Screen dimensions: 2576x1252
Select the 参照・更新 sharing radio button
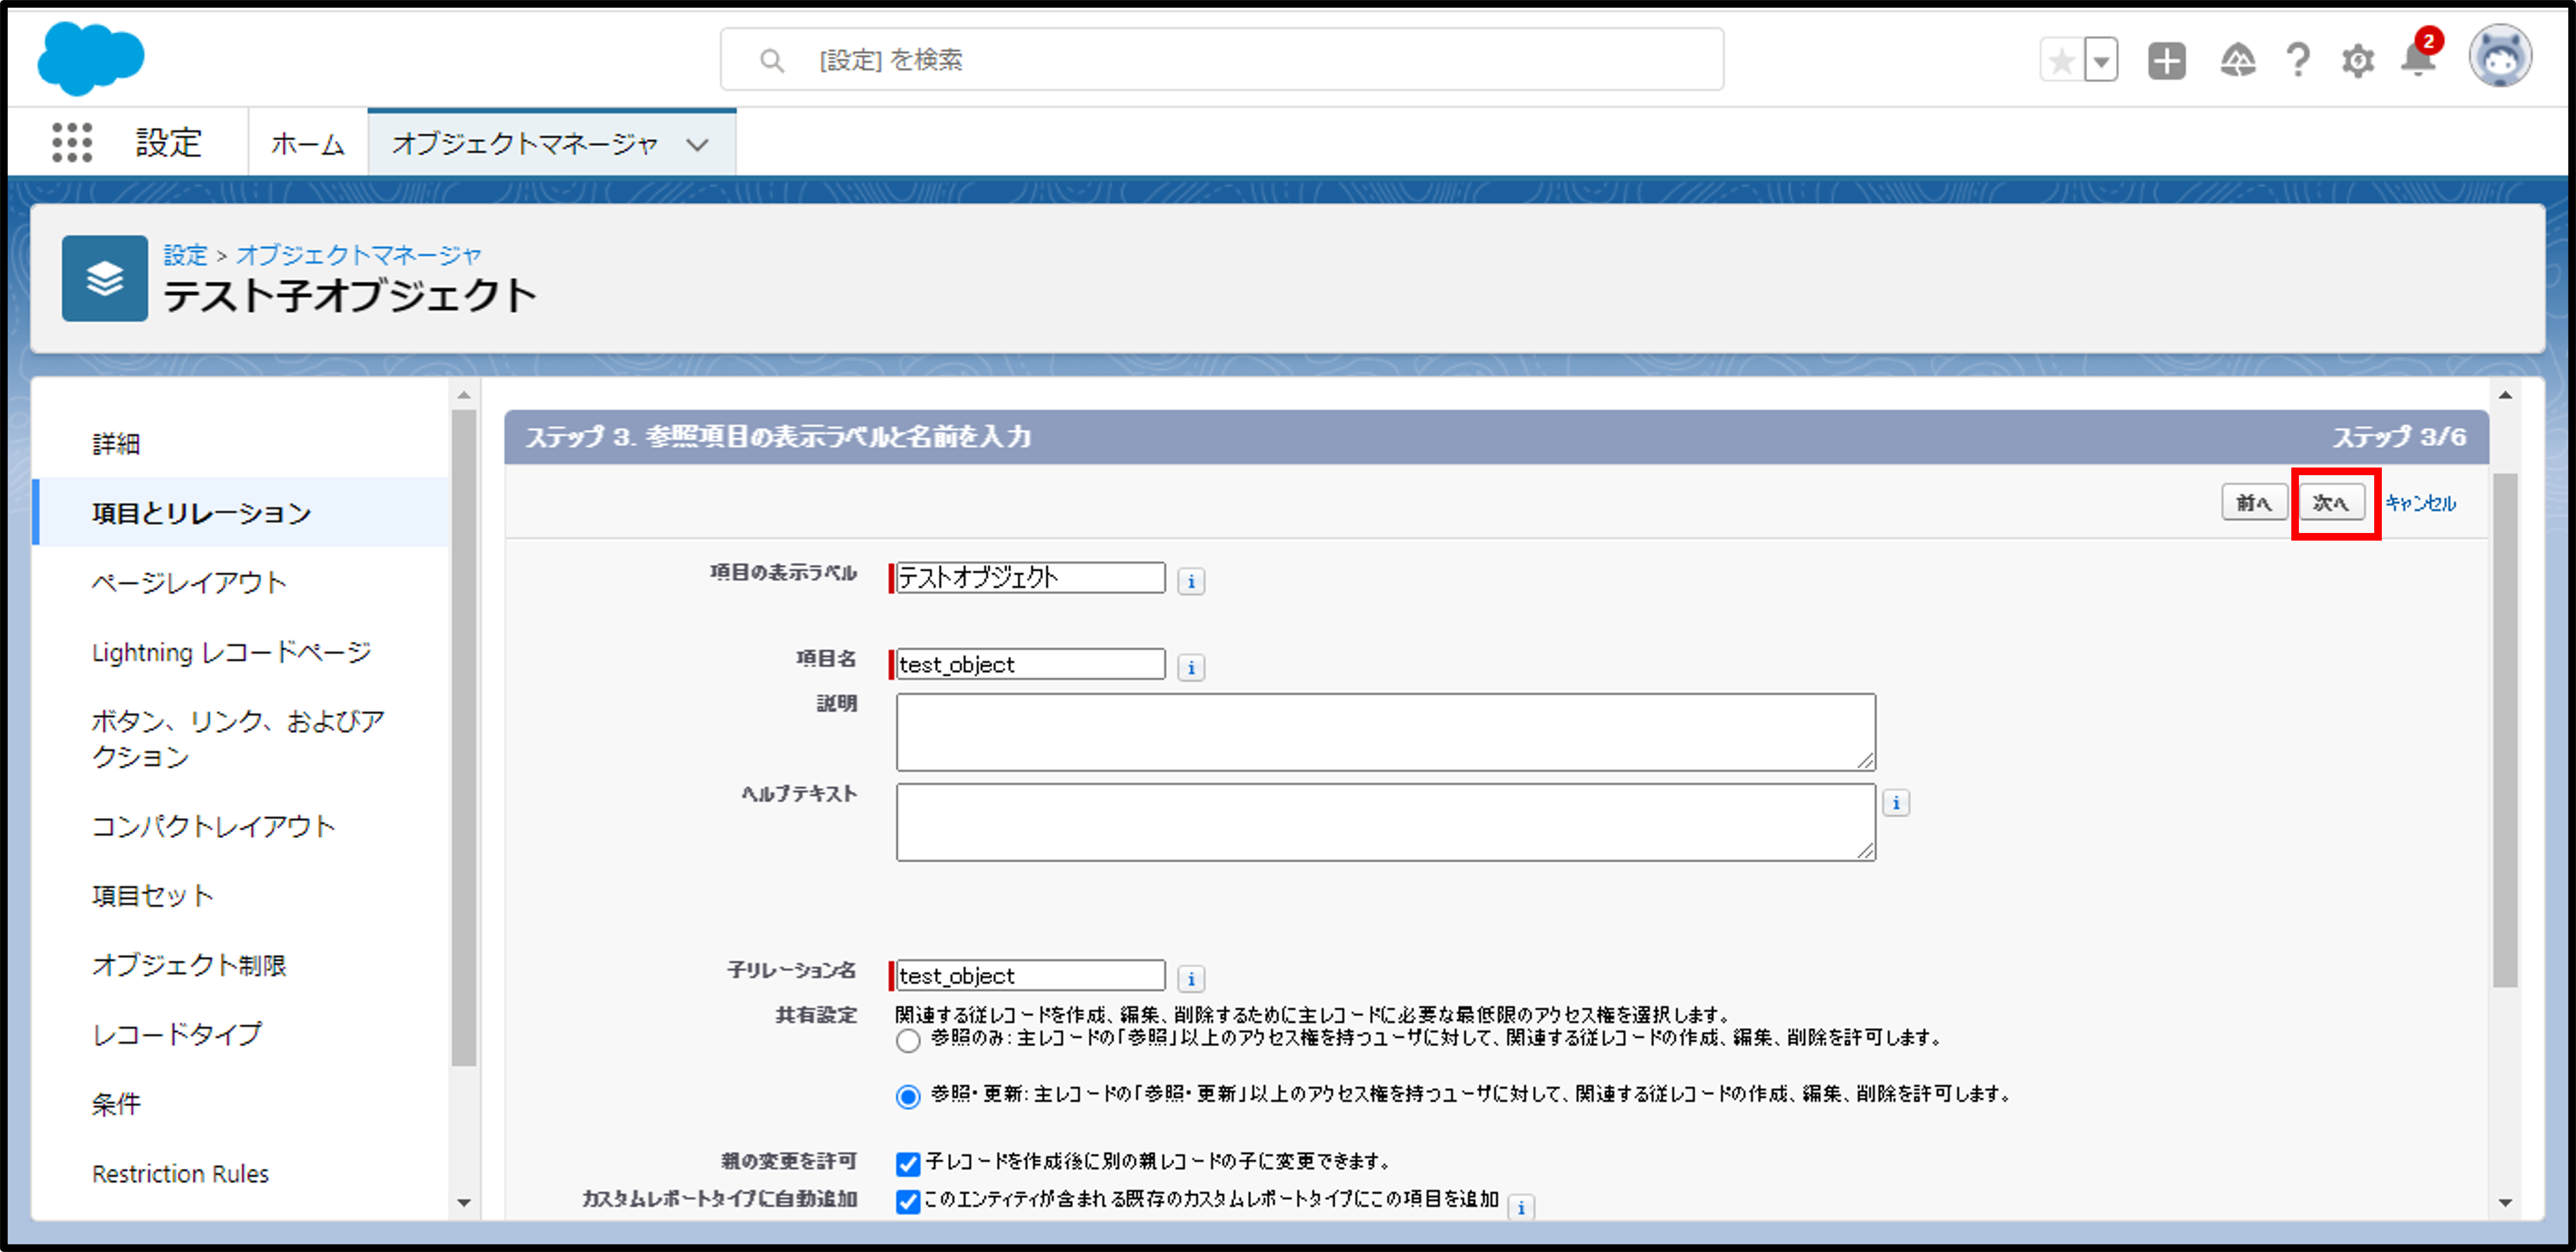[x=908, y=1097]
